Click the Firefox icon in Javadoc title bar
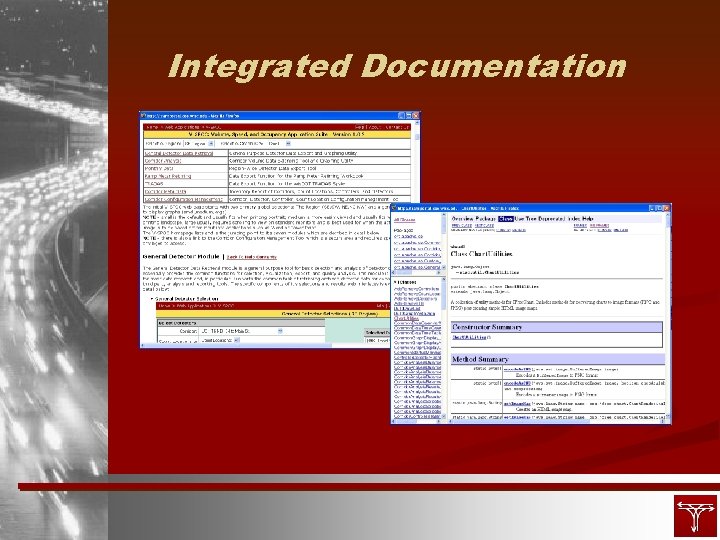The height and width of the screenshot is (540, 720). click(x=395, y=208)
